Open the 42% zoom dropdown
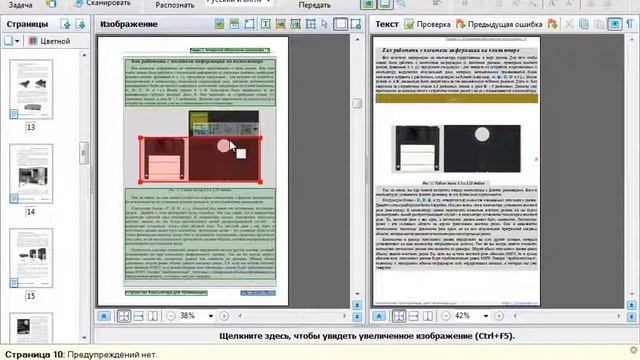This screenshot has width=640, height=360. pos(486,316)
